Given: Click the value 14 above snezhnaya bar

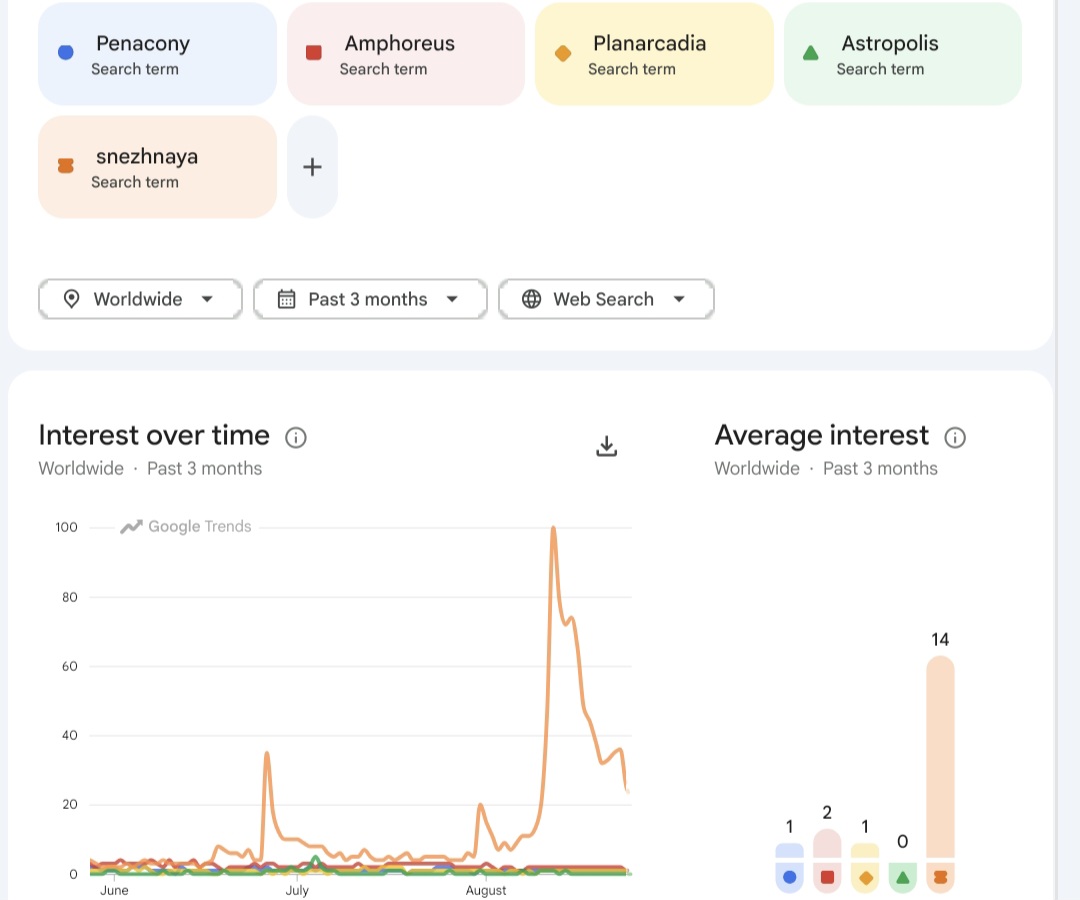Looking at the screenshot, I should (940, 640).
